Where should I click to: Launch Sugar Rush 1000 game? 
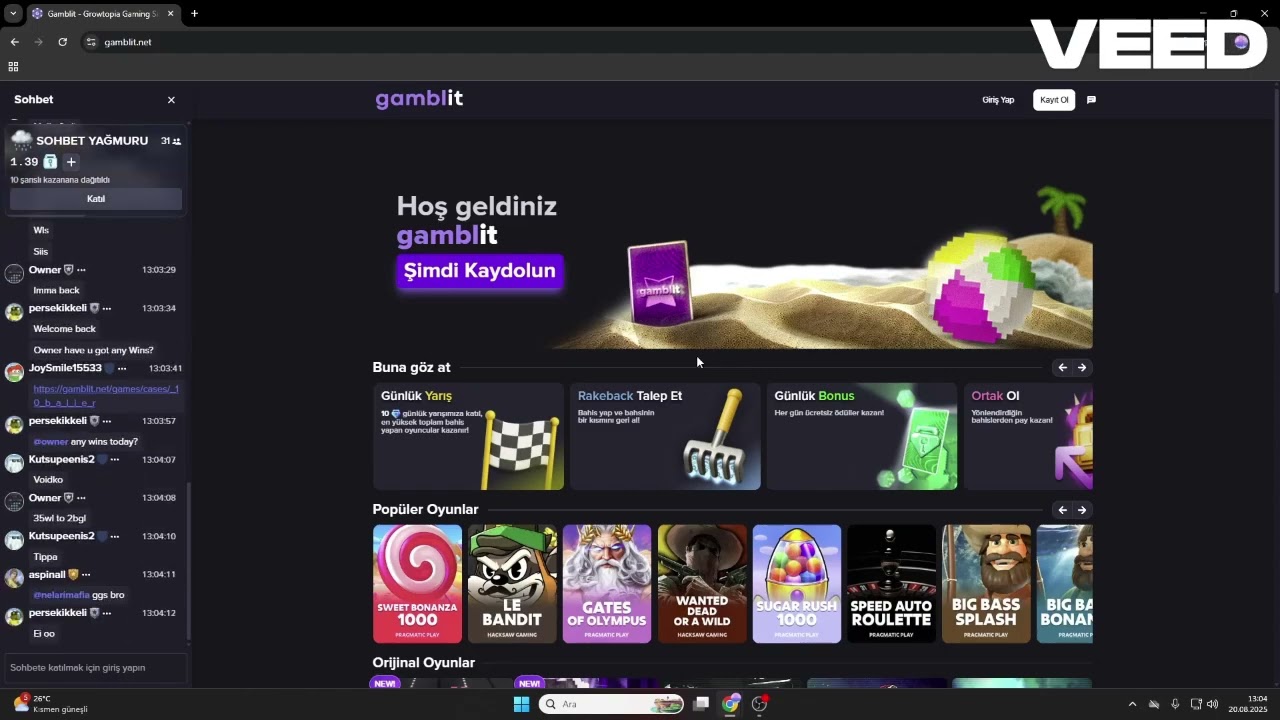(x=797, y=584)
